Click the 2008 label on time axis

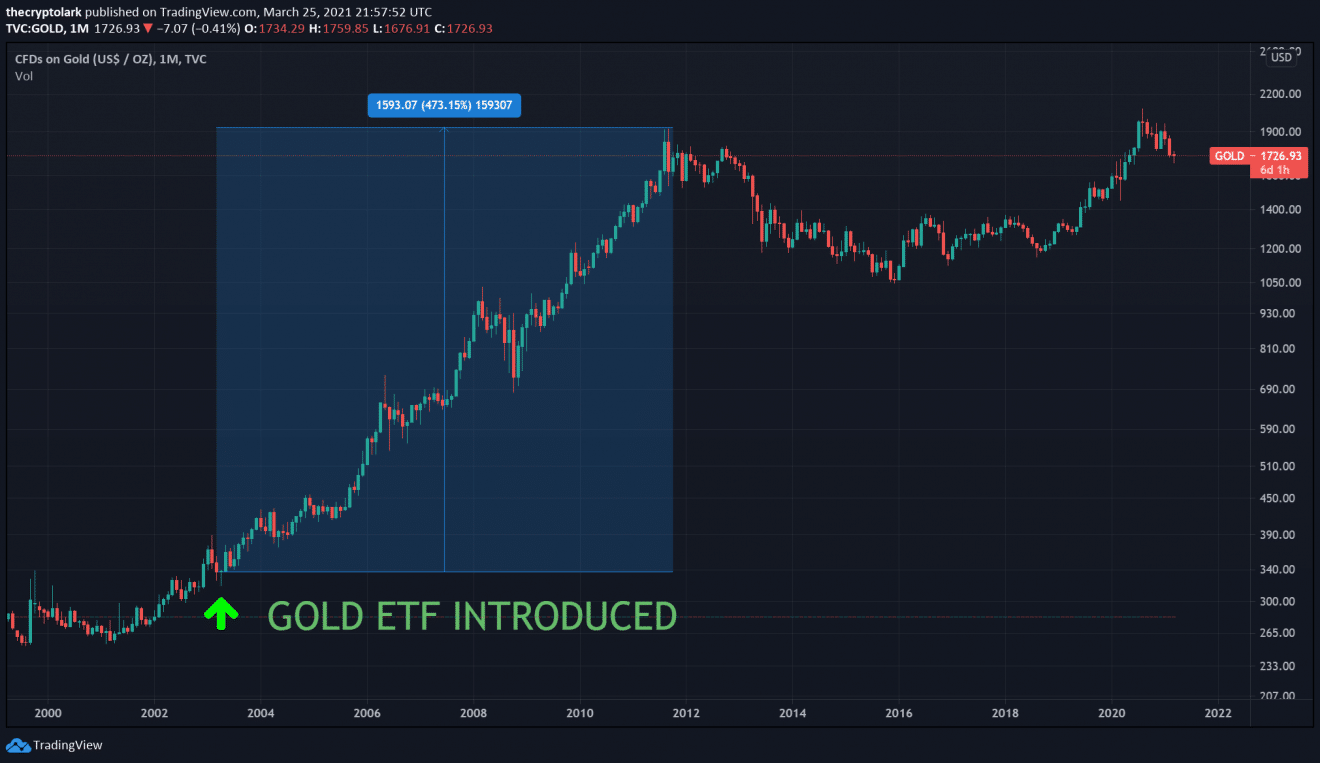tap(473, 713)
